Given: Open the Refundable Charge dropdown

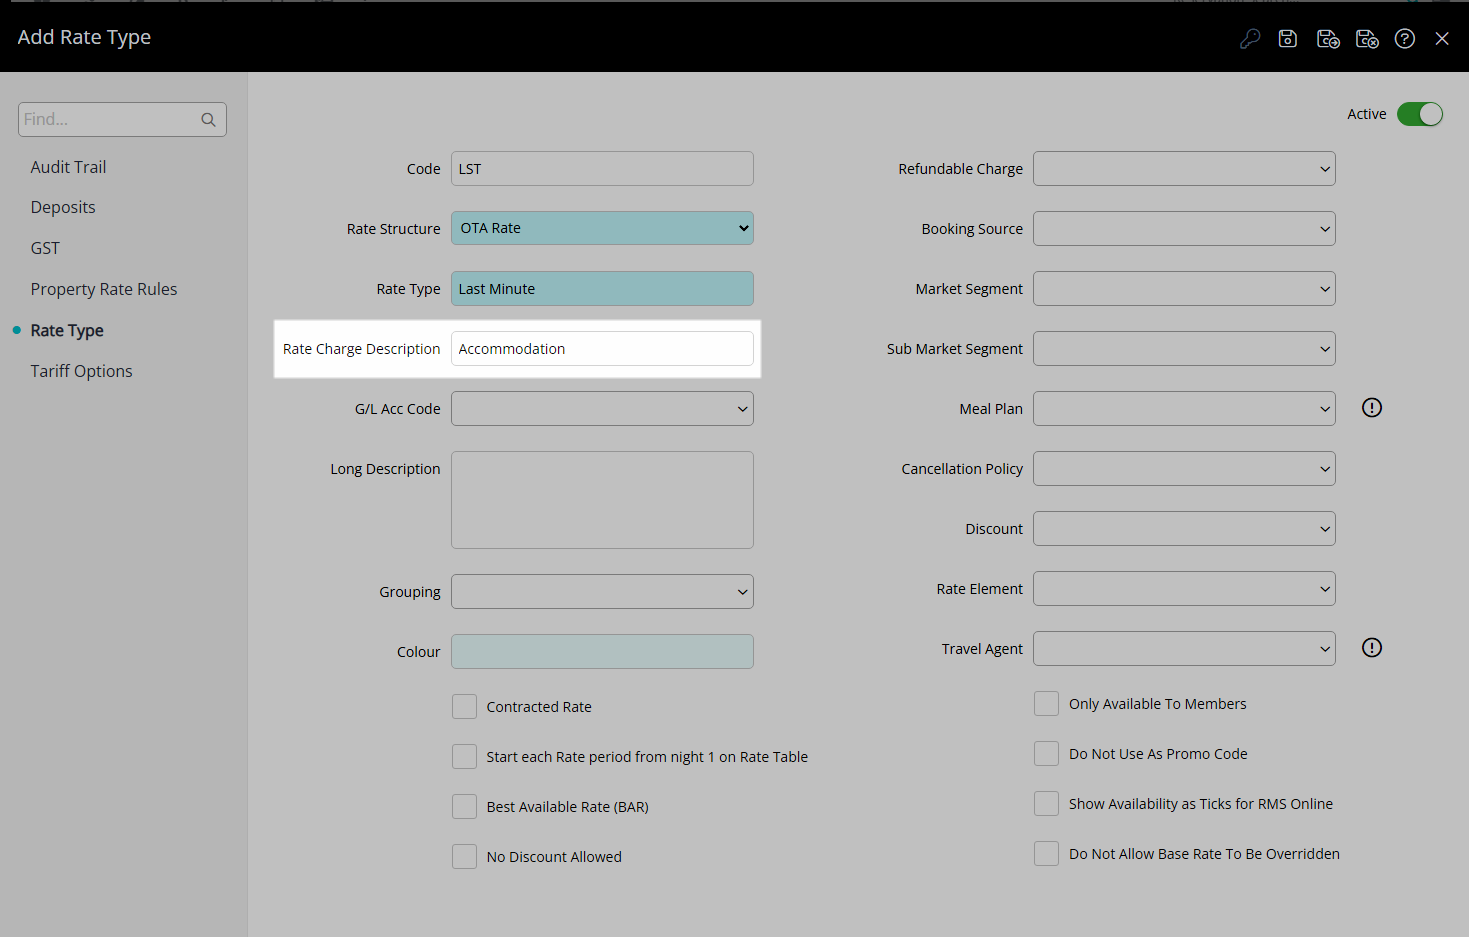Looking at the screenshot, I should 1184,168.
